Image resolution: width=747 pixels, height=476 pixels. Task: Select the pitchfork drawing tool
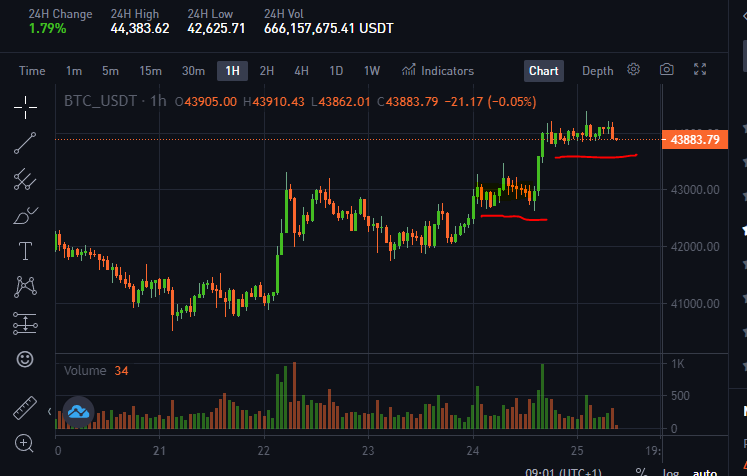pyautogui.click(x=25, y=180)
